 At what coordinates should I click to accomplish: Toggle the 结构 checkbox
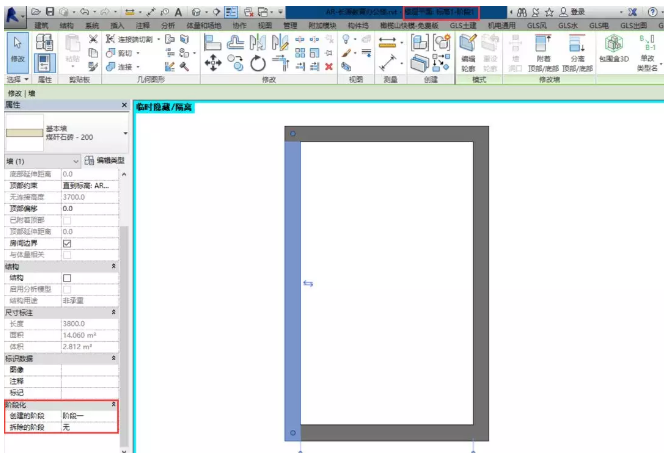(67, 278)
